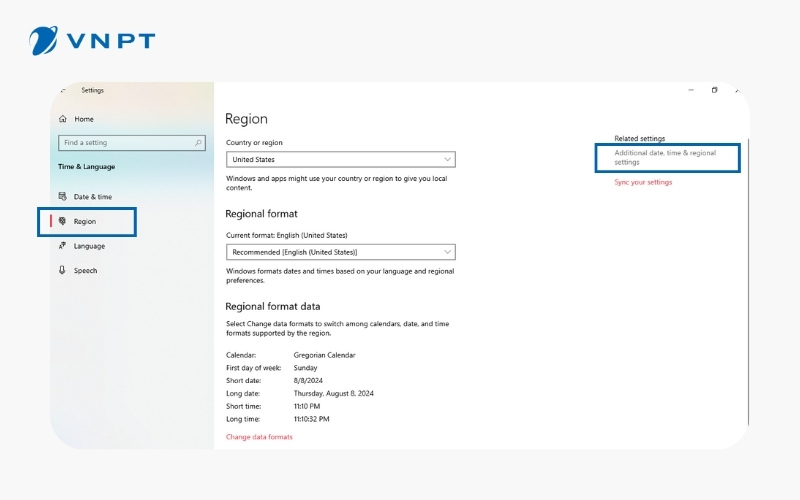Viewport: 800px width, 500px height.
Task: Select the 'Date & time' text label
Action: point(93,197)
